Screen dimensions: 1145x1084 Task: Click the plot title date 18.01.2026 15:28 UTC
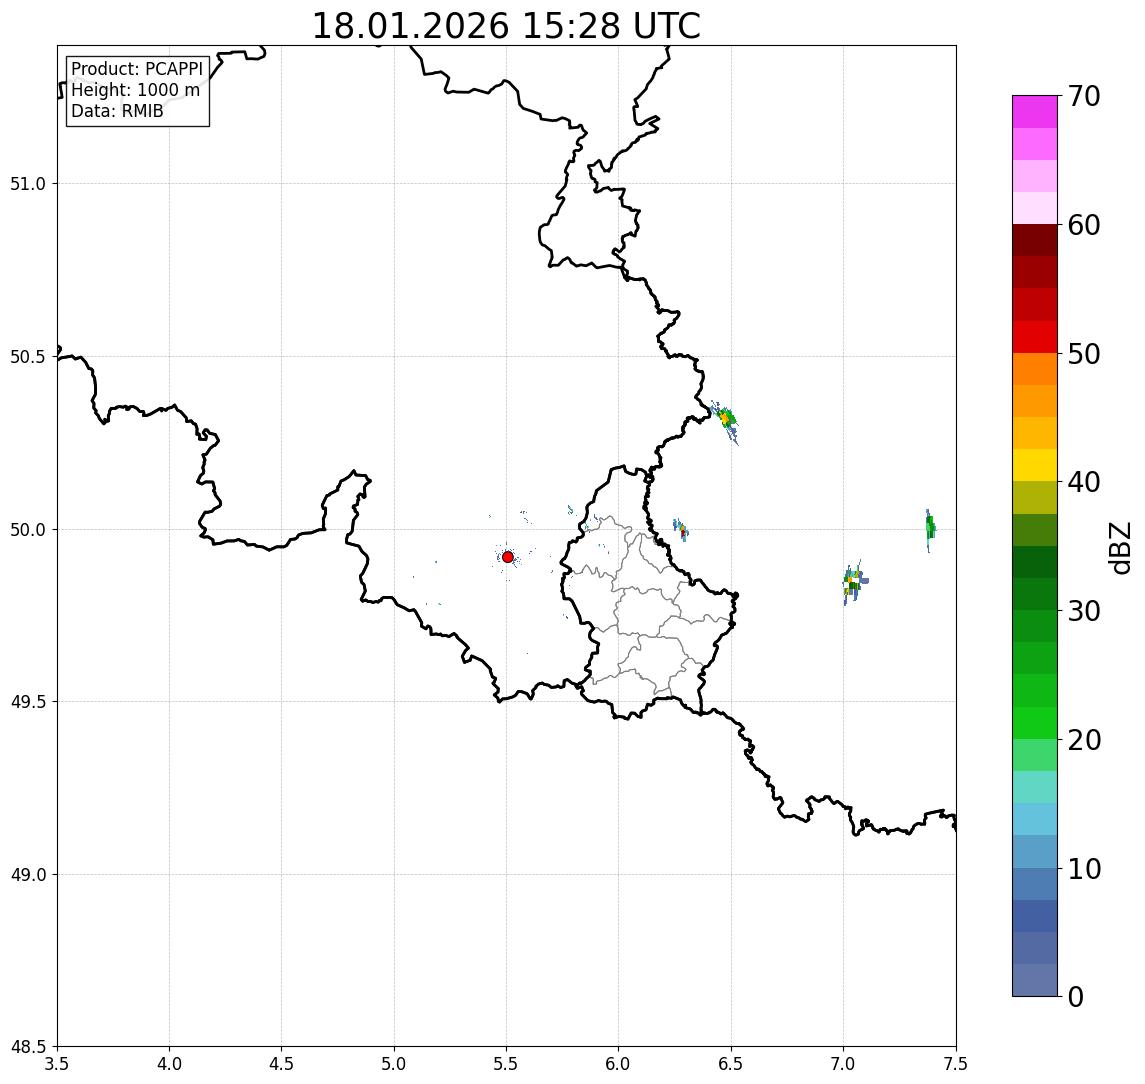tap(506, 26)
